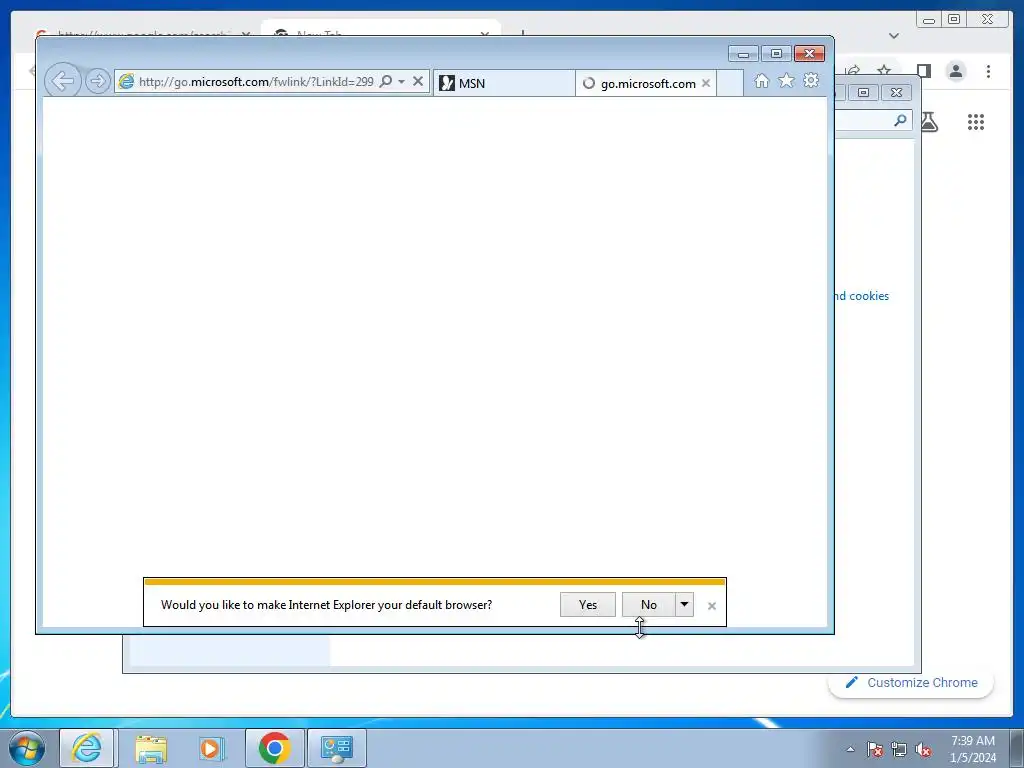
Task: Expand the dropdown arrow beside No
Action: click(x=684, y=605)
